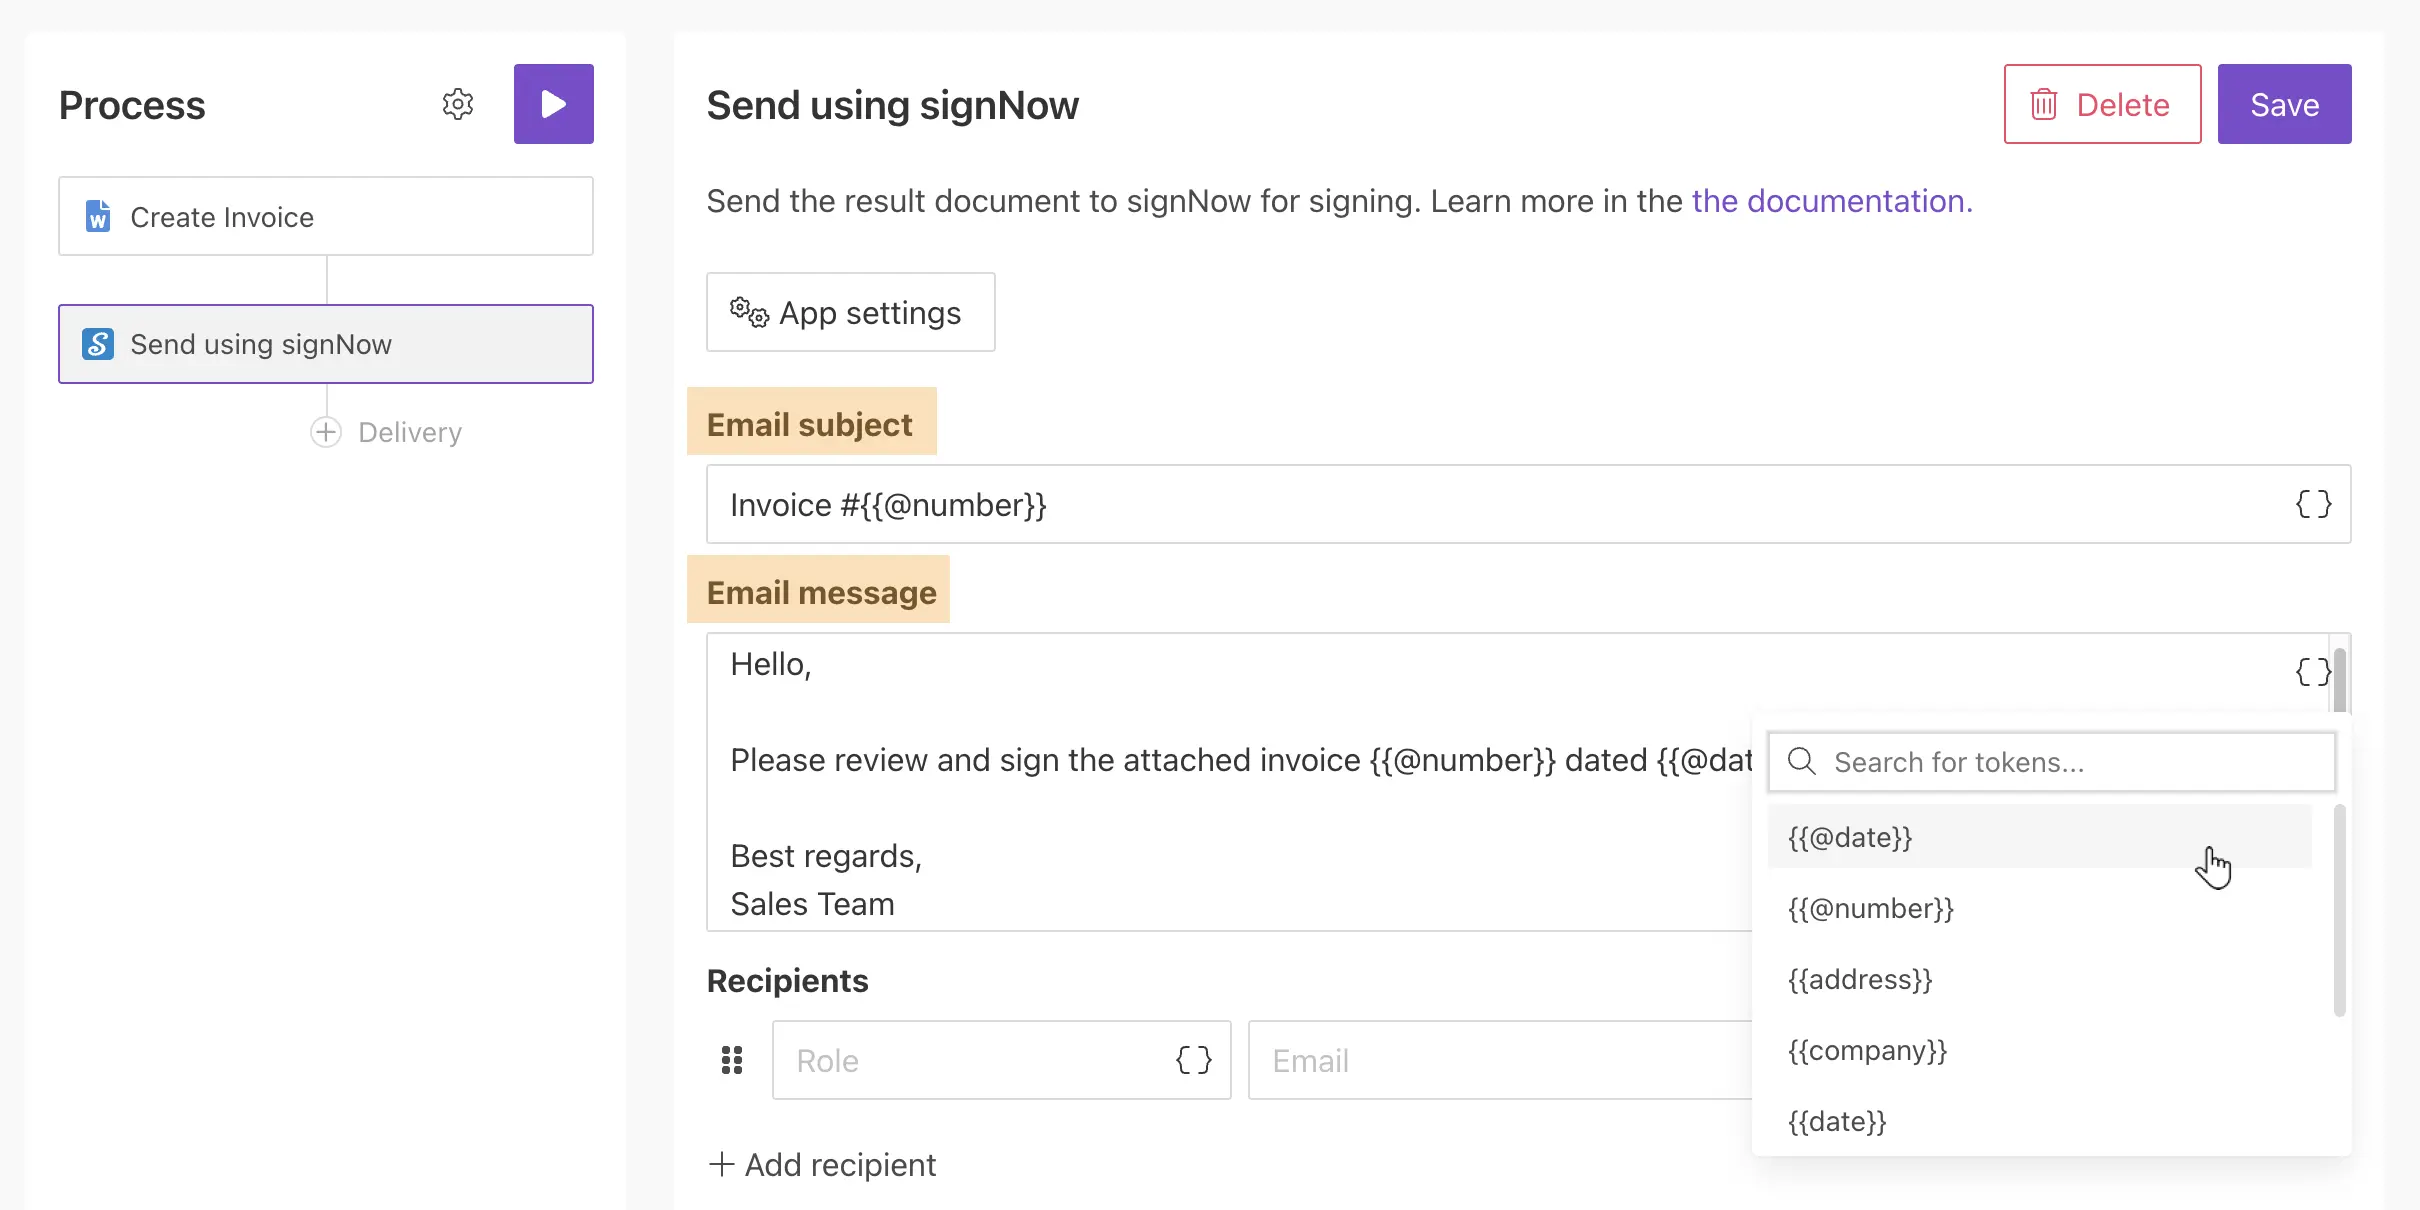Click the token search magnifier icon
The height and width of the screenshot is (1210, 2420).
(1802, 762)
